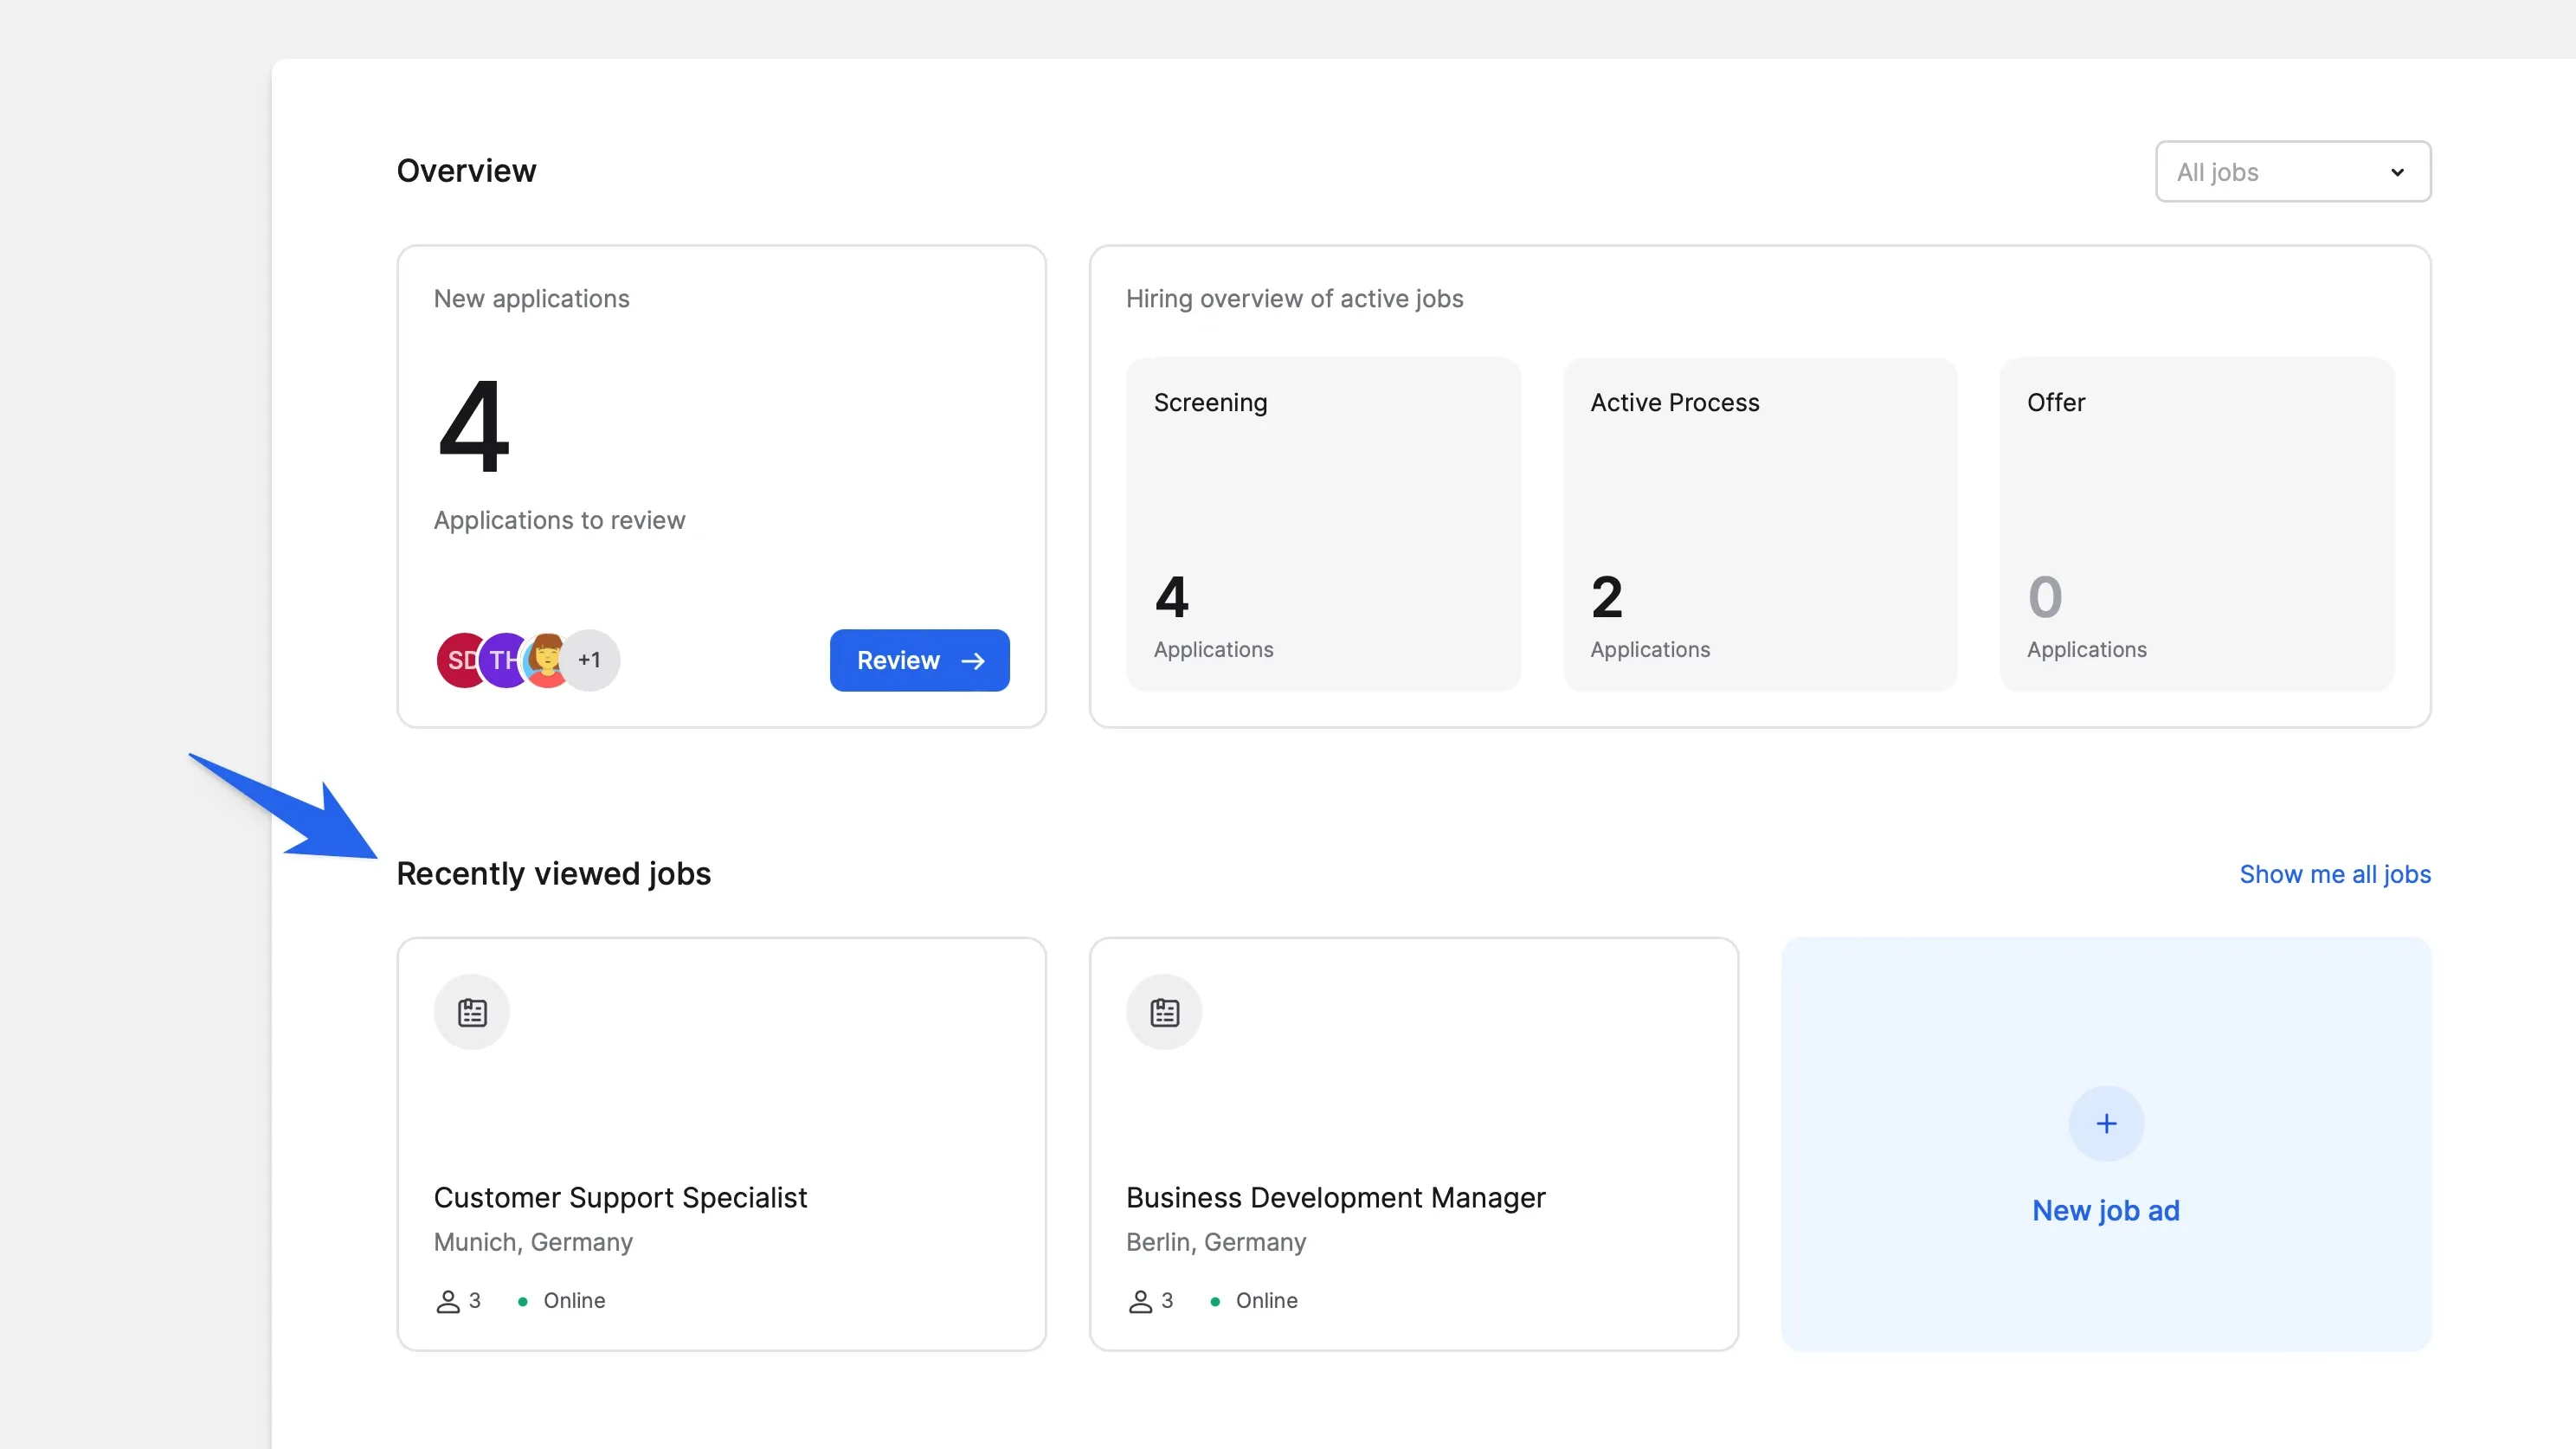Screen dimensions: 2576x1449
Task: Open the All jobs dropdown
Action: (2292, 172)
